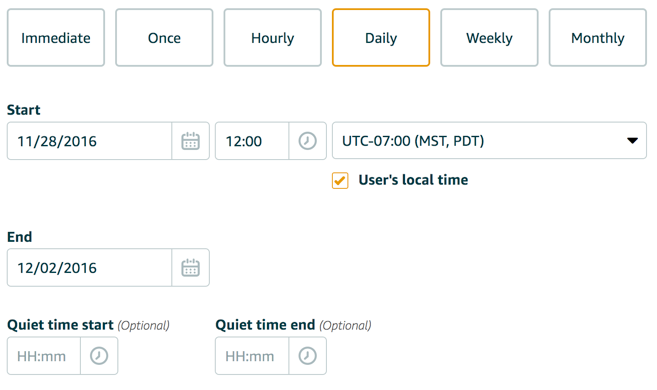This screenshot has width=657, height=390.
Task: Toggle the User's local time checkbox
Action: pyautogui.click(x=340, y=181)
